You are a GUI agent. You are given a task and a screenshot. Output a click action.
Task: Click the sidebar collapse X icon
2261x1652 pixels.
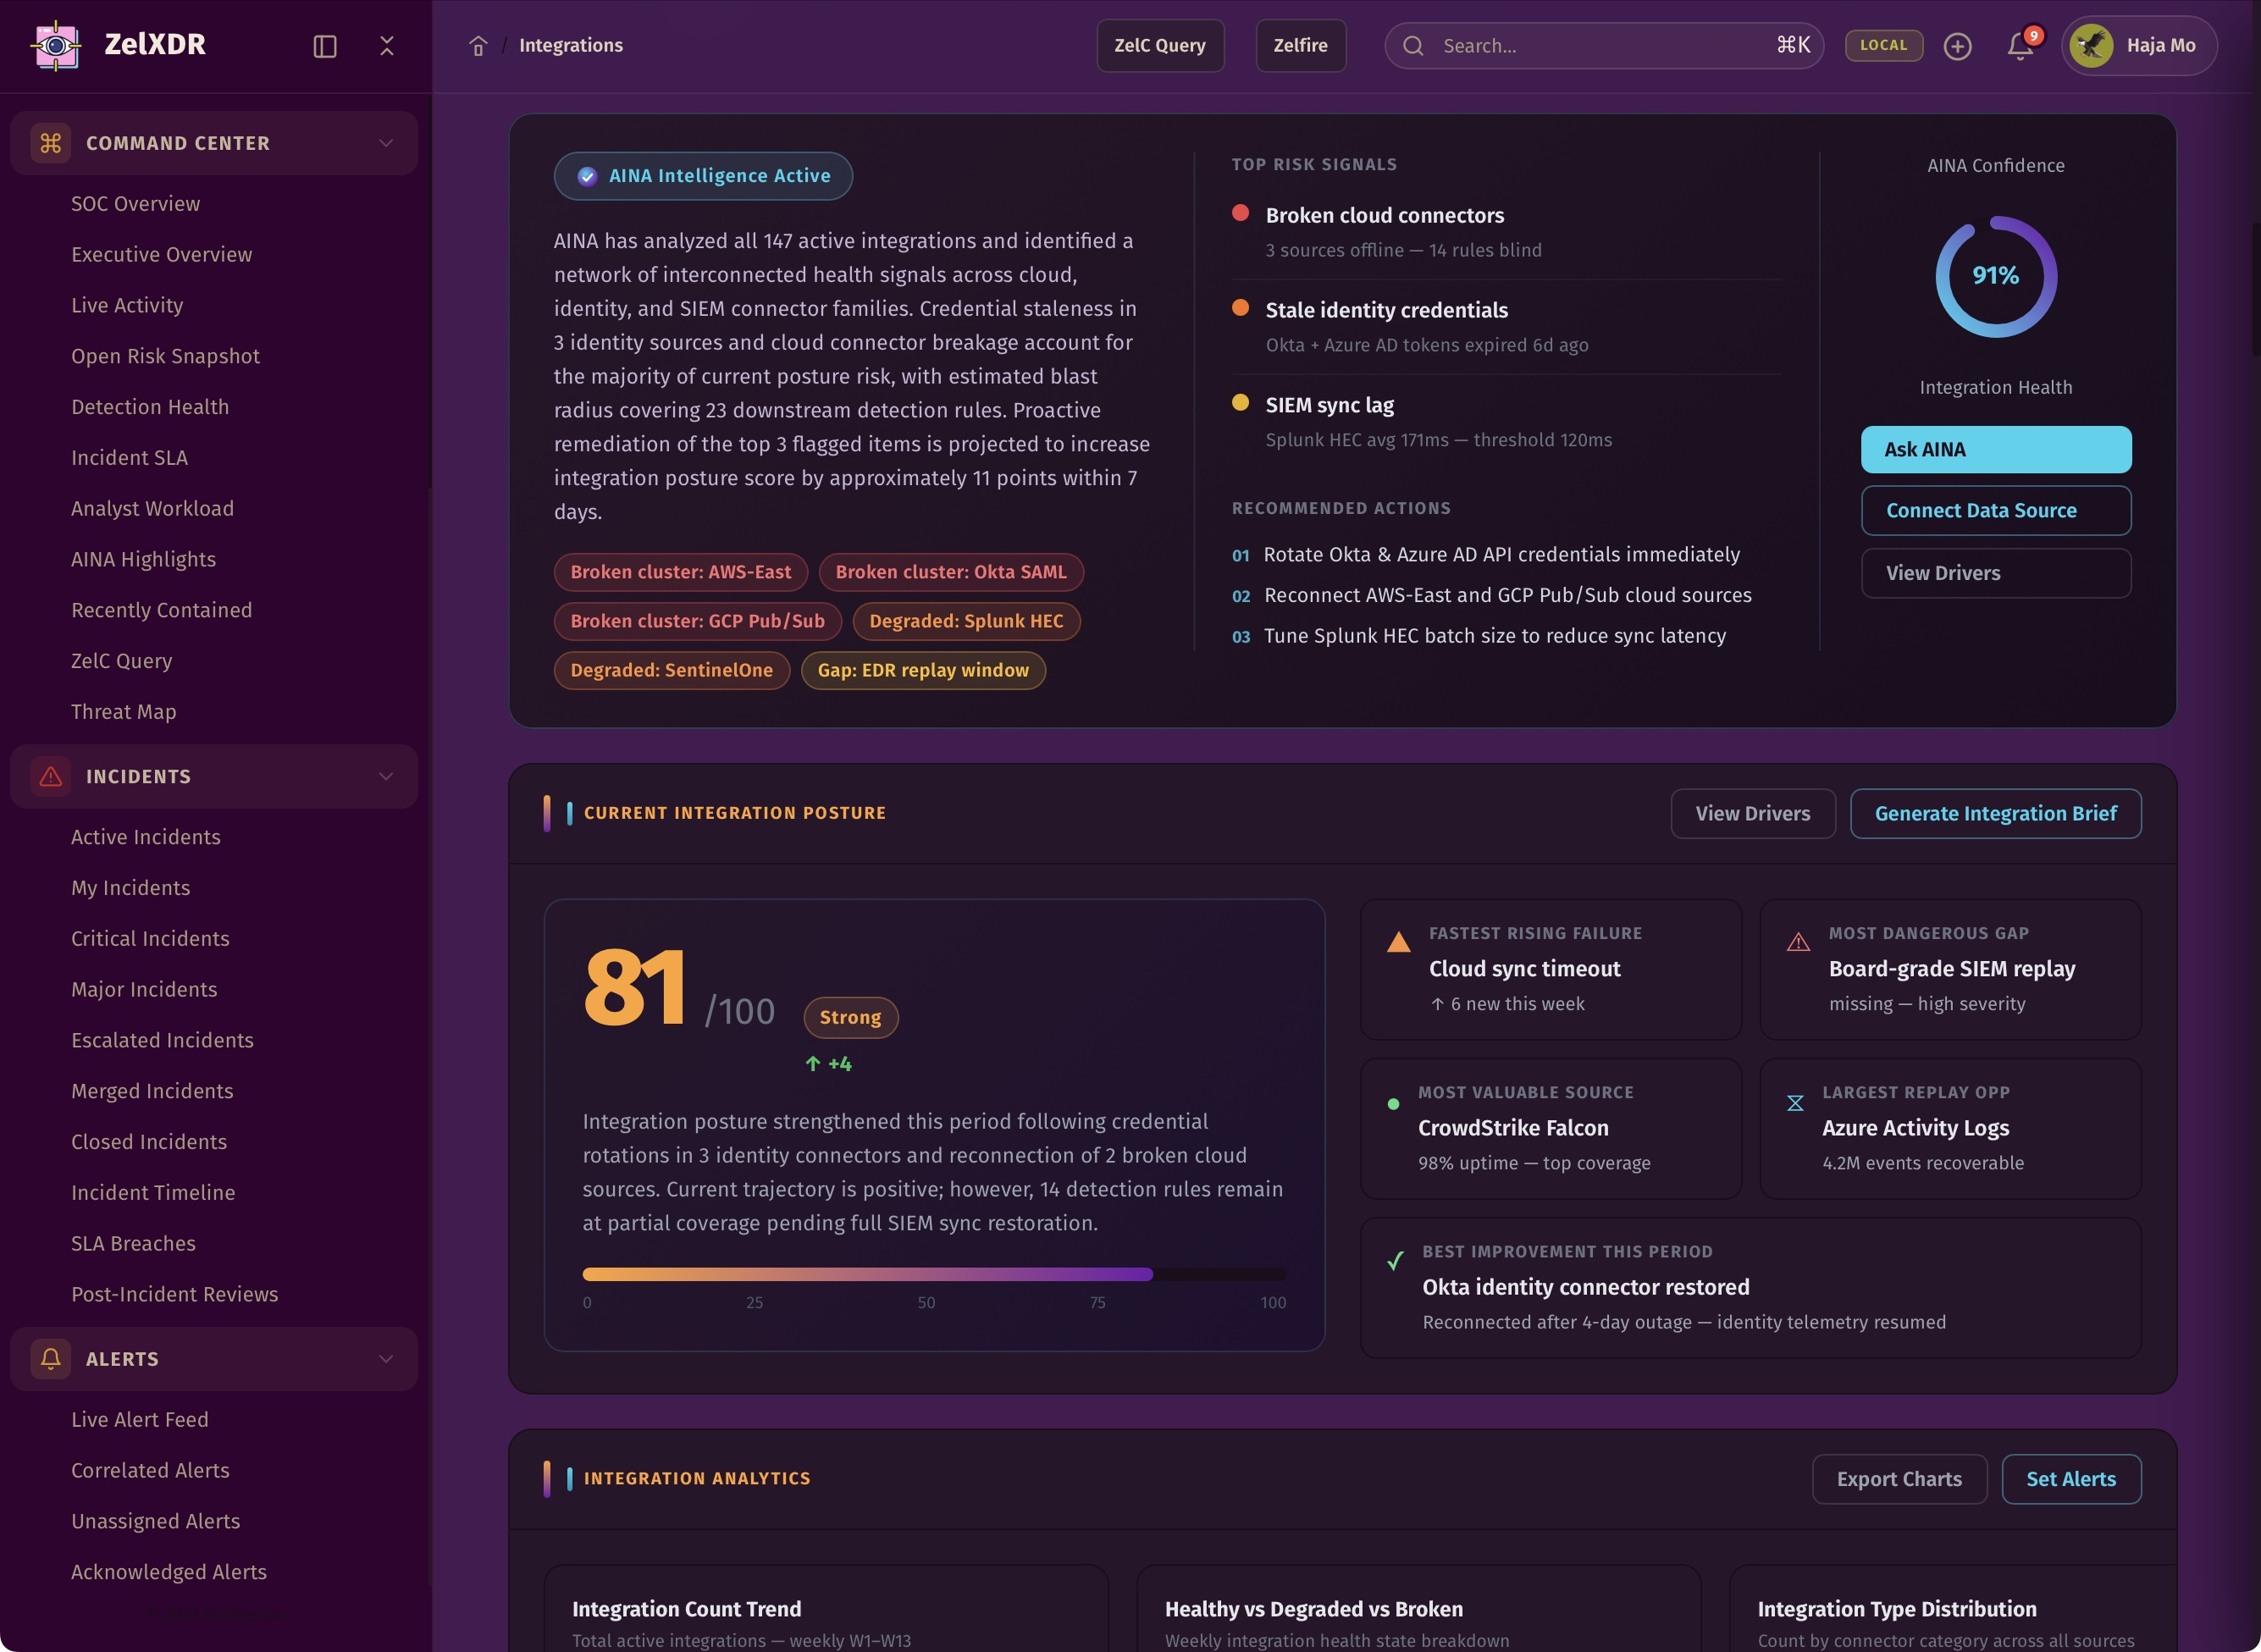[x=387, y=46]
